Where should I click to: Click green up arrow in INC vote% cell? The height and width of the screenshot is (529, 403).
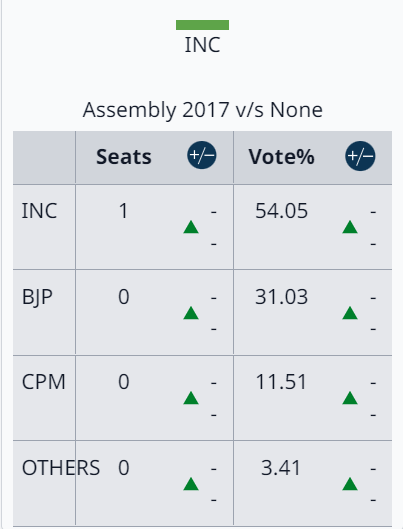click(350, 227)
